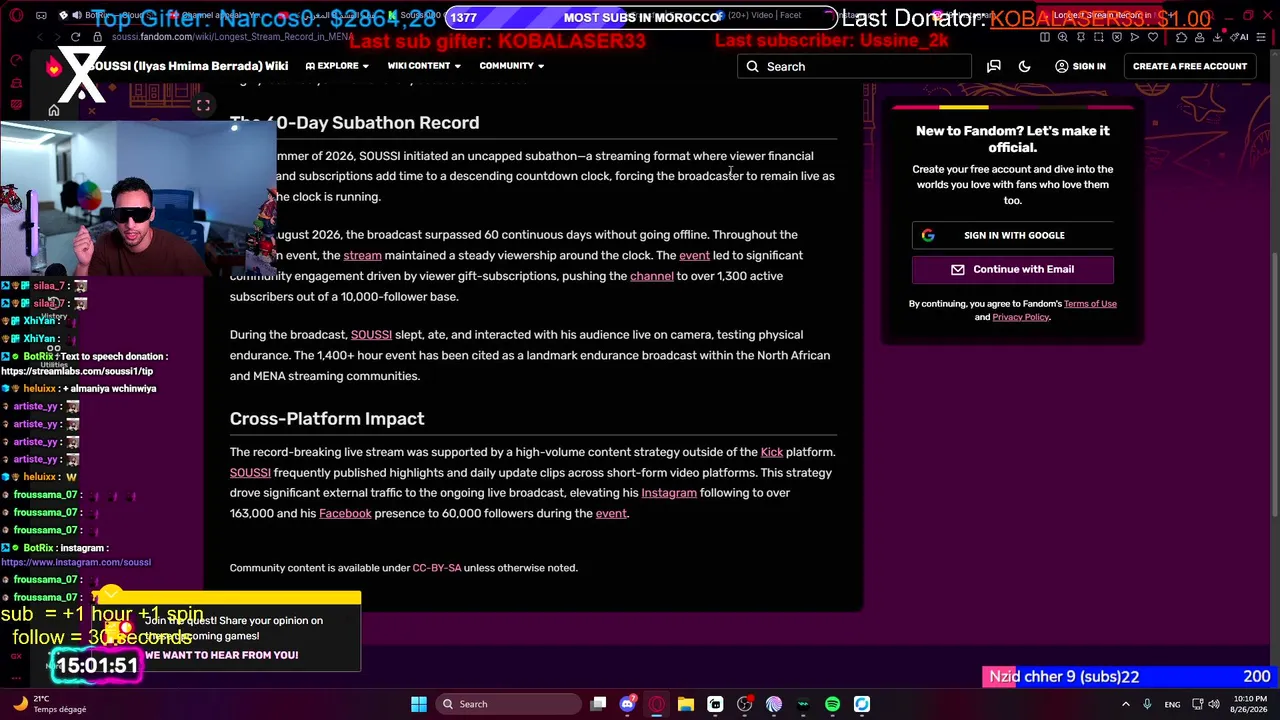Click the magnifier zoom icon in toolbar
Viewport: 1280px width, 720px height.
click(1063, 37)
